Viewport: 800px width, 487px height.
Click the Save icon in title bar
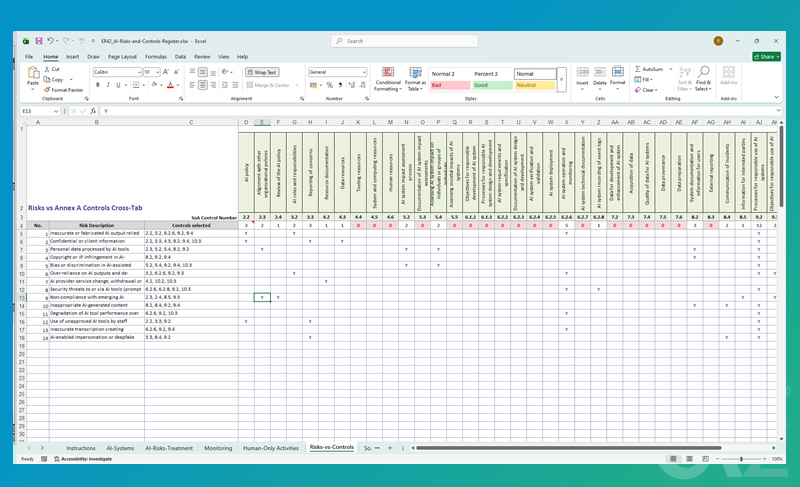[x=38, y=41]
